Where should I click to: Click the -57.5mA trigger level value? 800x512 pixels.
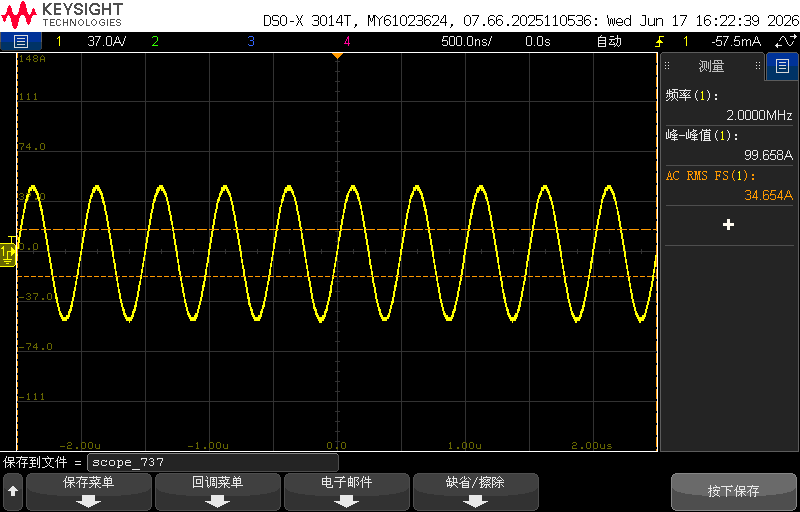click(x=735, y=41)
